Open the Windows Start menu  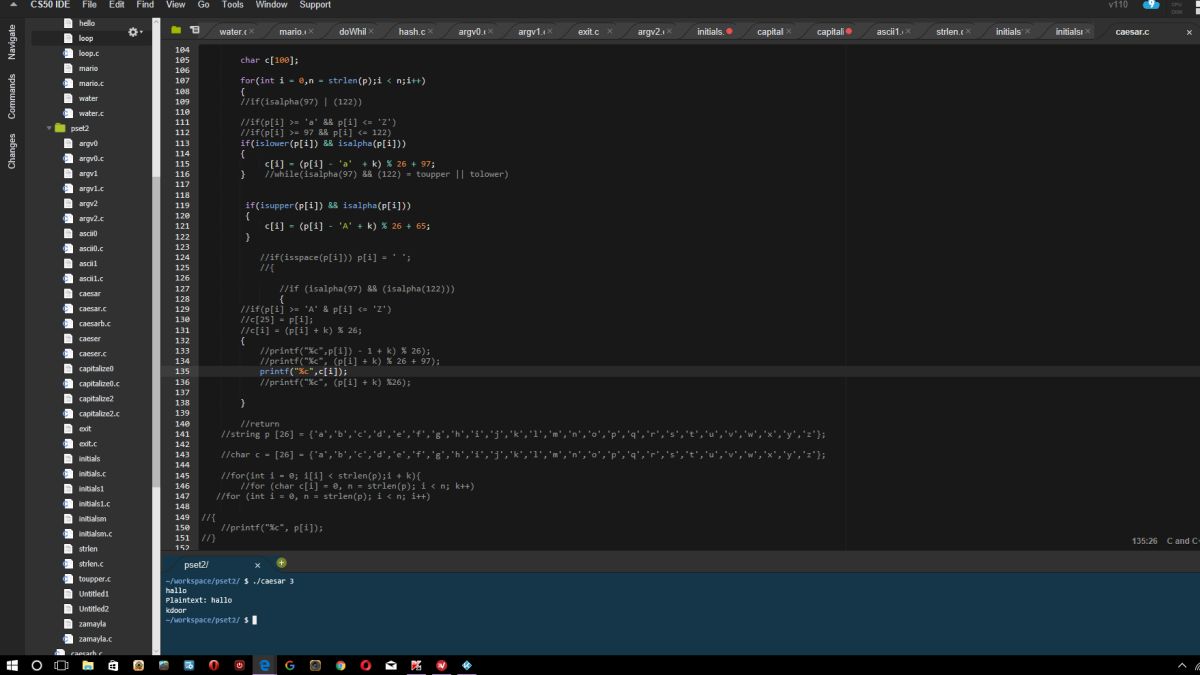tap(13, 665)
